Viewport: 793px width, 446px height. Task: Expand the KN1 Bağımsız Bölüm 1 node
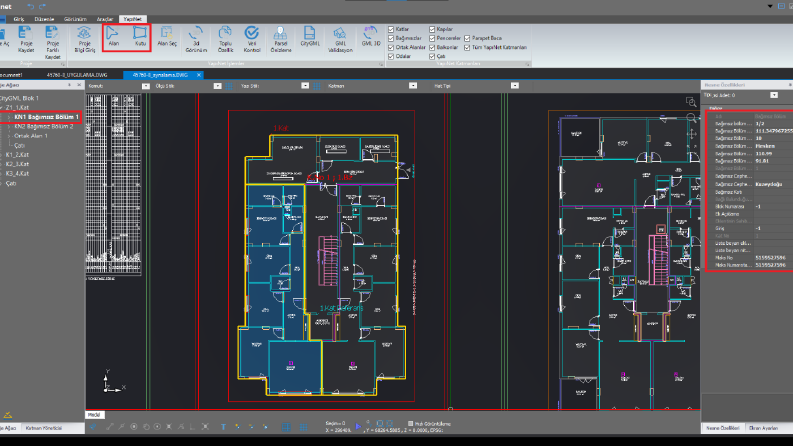click(x=9, y=117)
